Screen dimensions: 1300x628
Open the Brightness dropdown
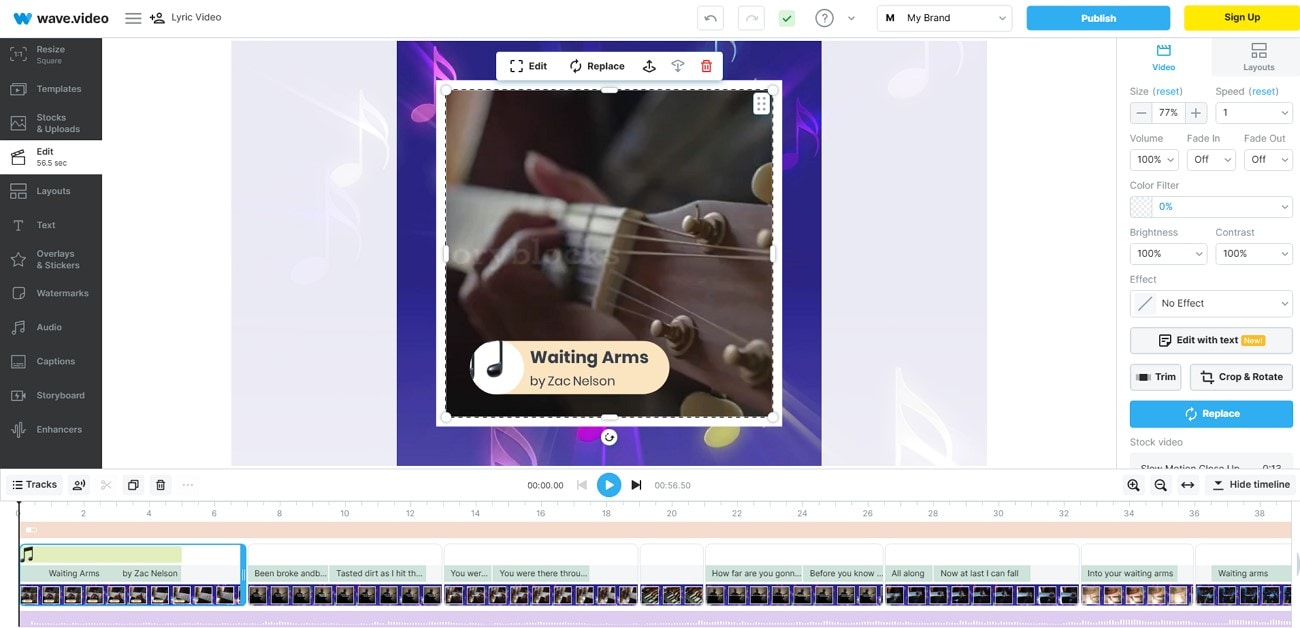click(1168, 253)
